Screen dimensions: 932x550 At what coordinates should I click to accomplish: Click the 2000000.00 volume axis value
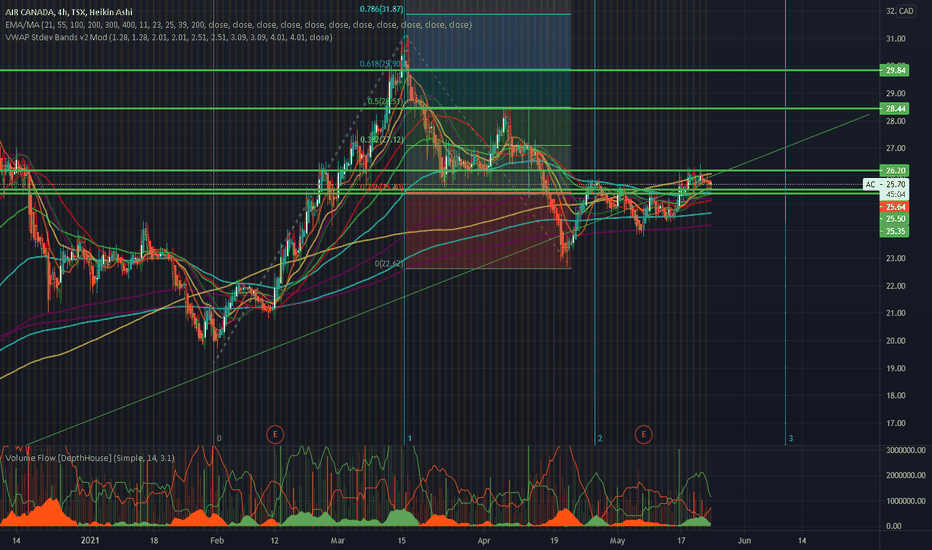tap(905, 475)
